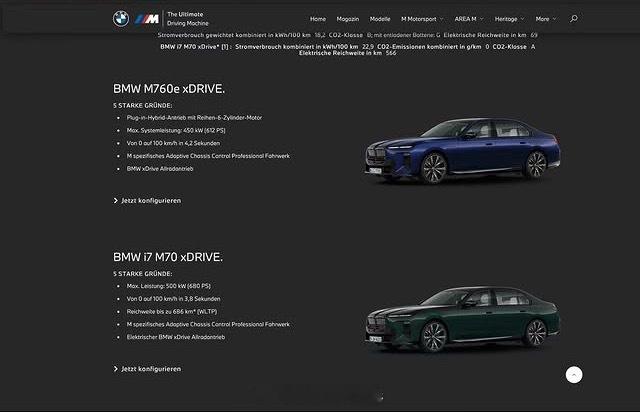The image size is (640, 412).
Task: Click Max. Systemleistung: 450 kW text
Action: (x=176, y=130)
